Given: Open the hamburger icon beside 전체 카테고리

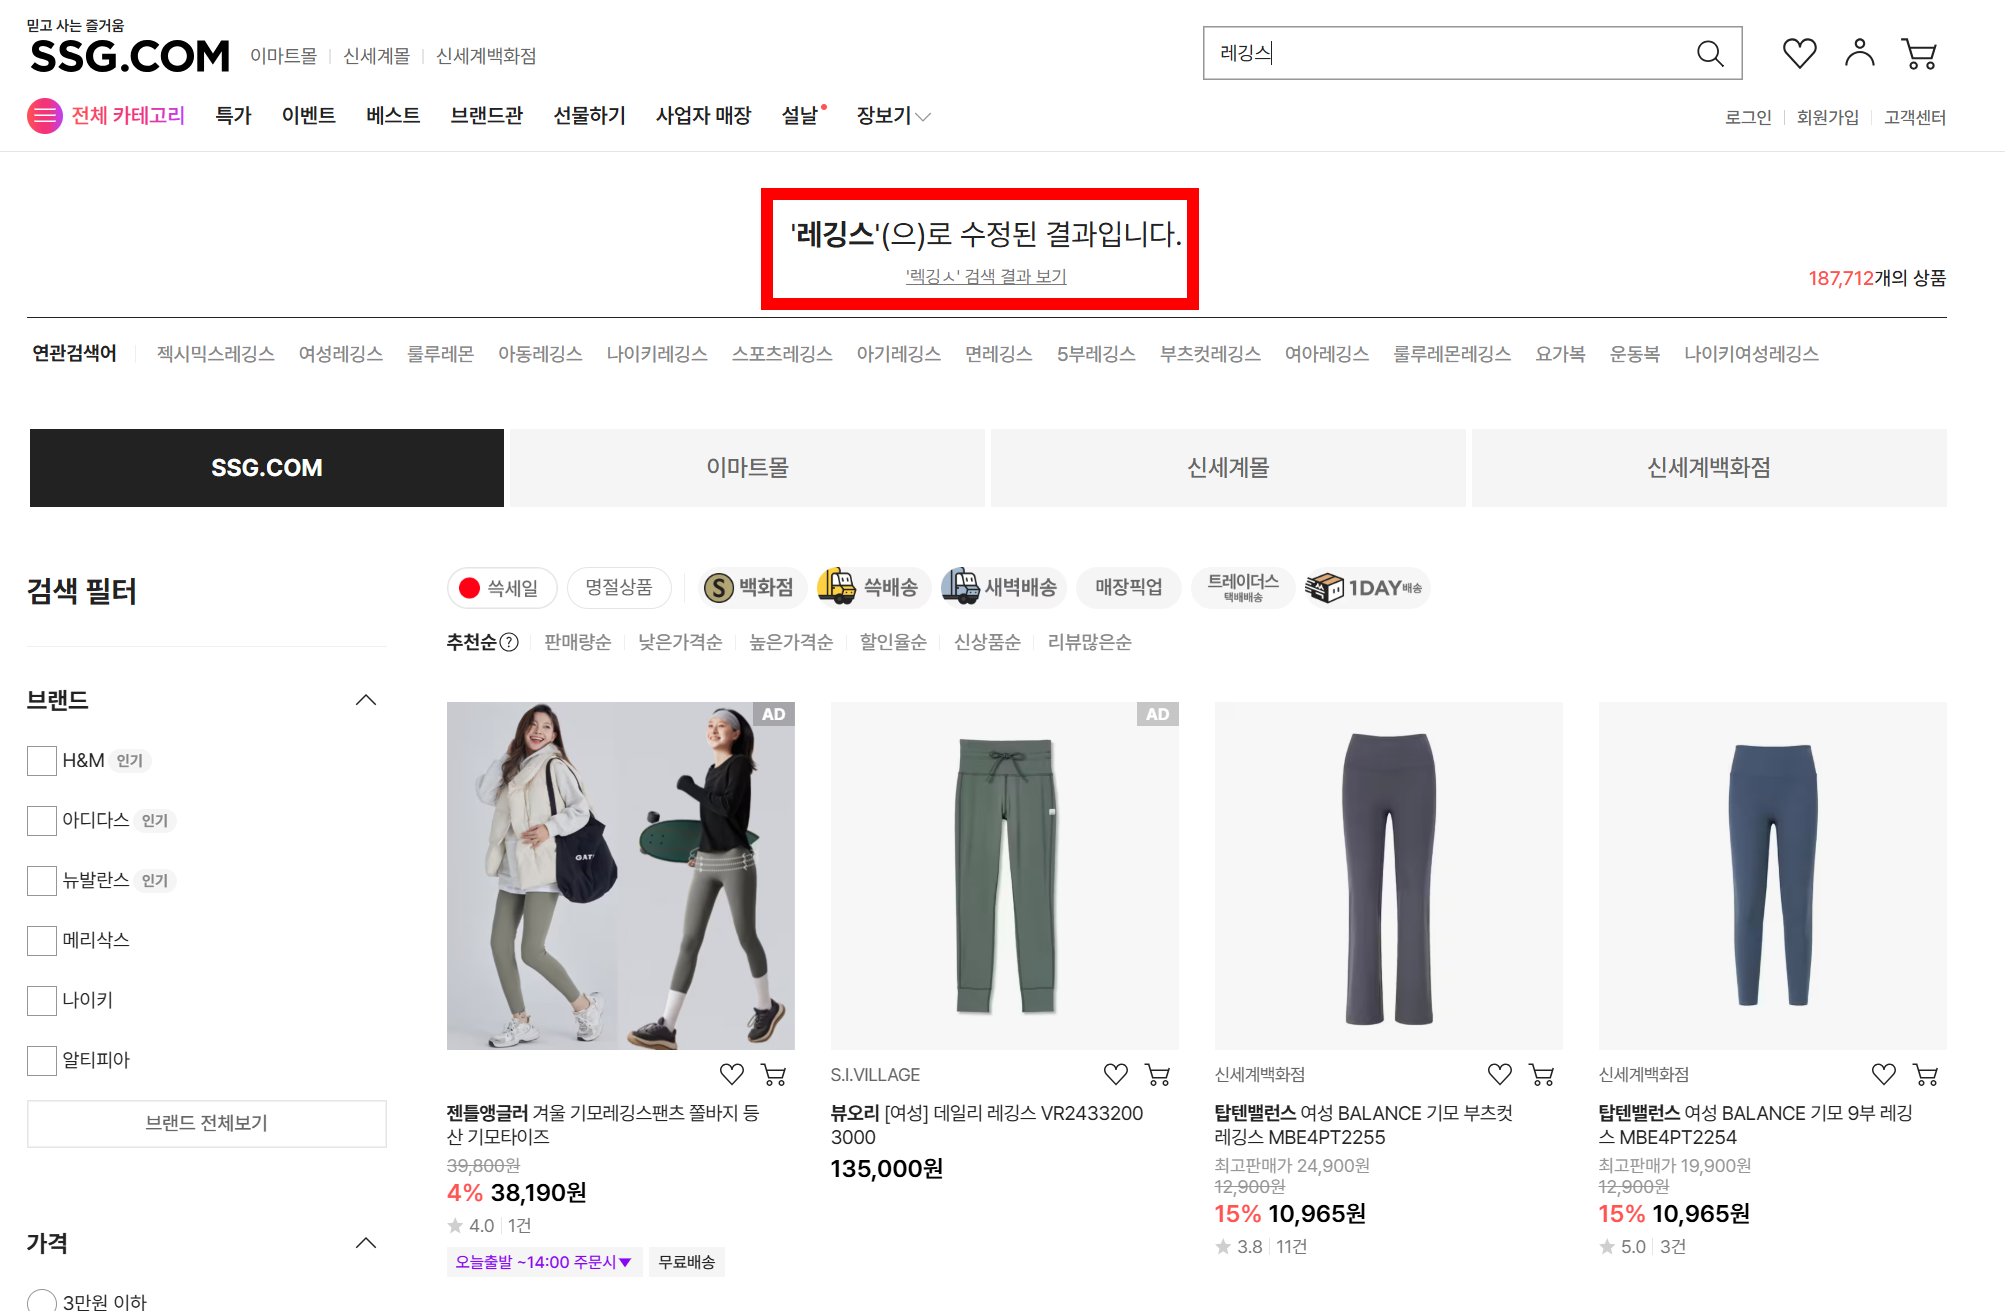Looking at the screenshot, I should 44,116.
